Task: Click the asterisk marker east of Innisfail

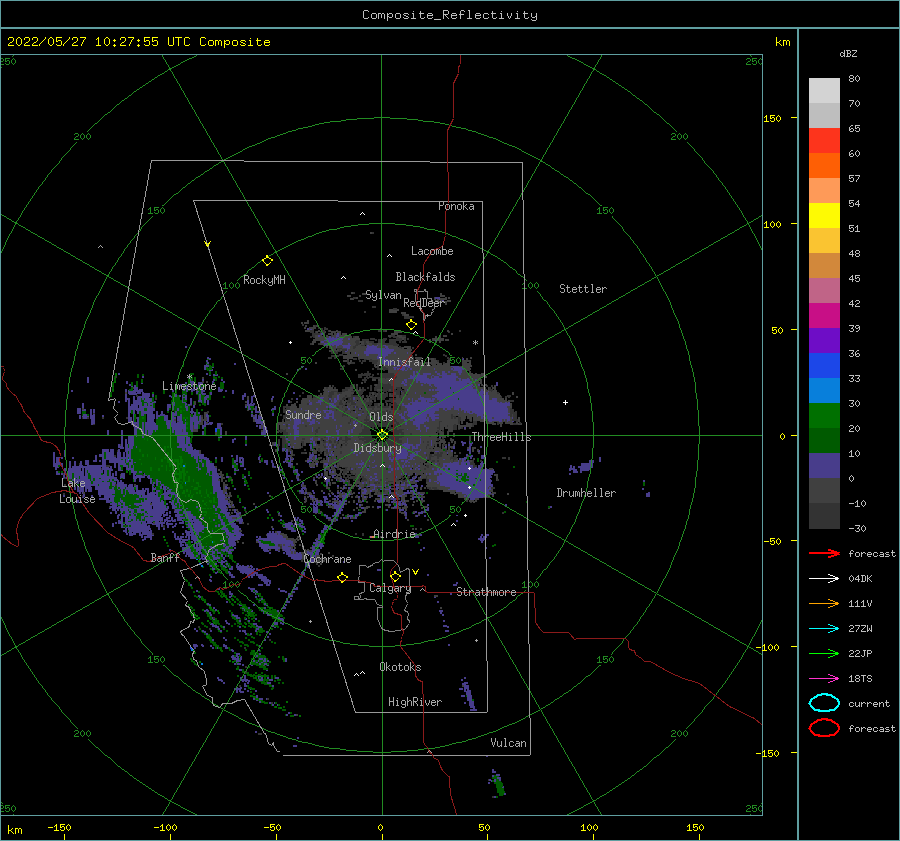Action: pyautogui.click(x=475, y=343)
